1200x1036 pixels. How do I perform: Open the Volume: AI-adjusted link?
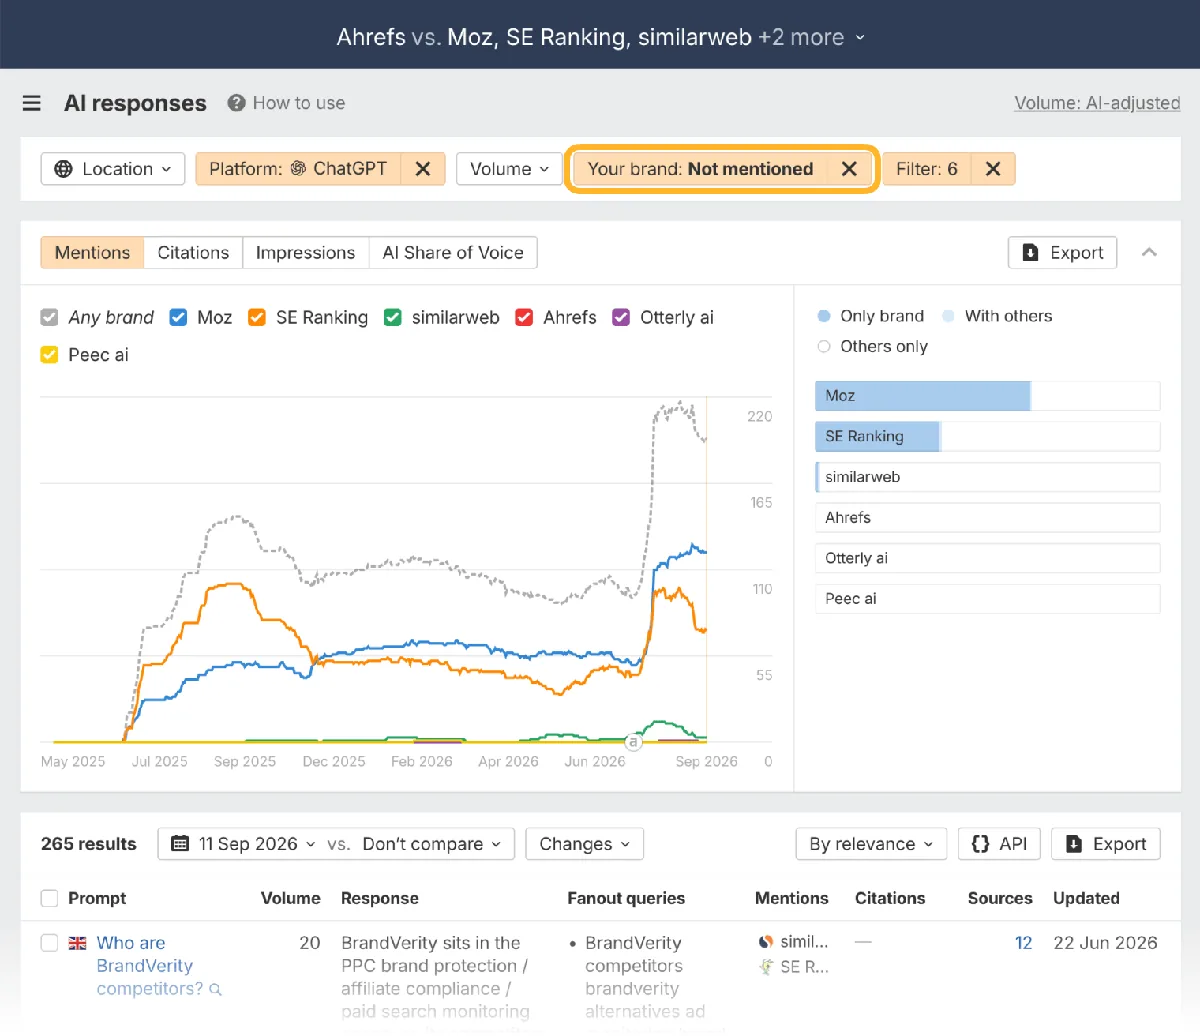click(x=1097, y=103)
